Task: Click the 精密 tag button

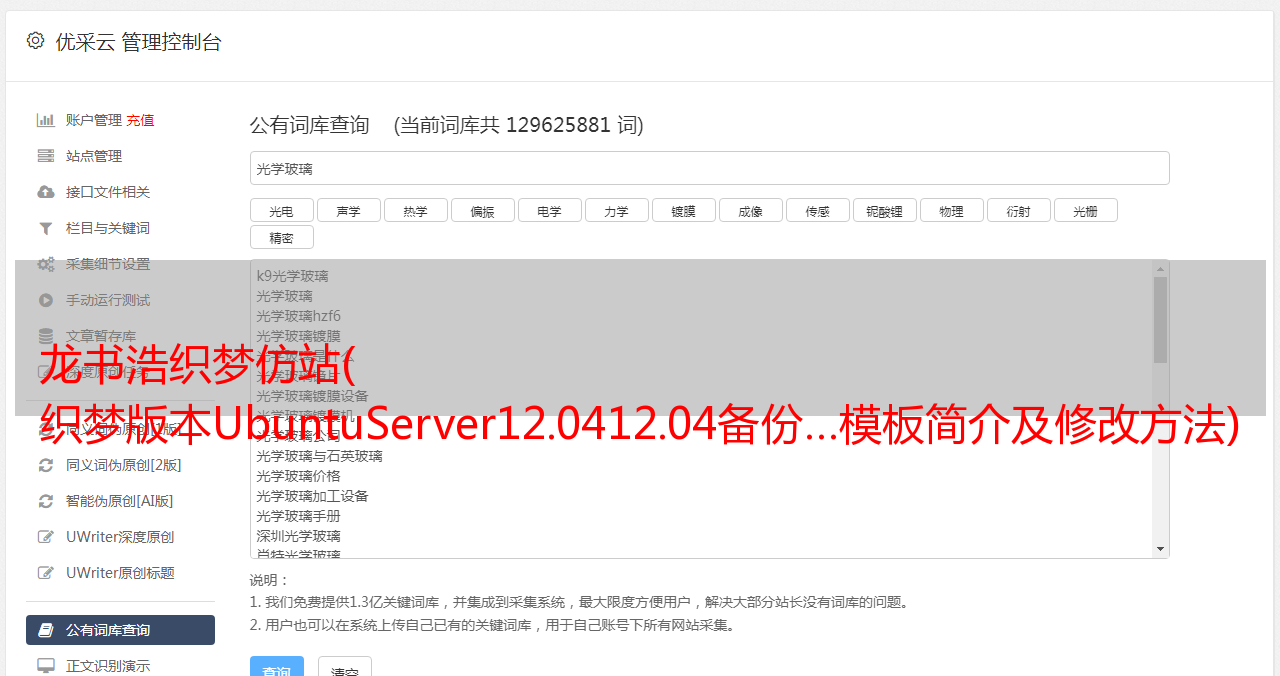Action: pos(281,237)
